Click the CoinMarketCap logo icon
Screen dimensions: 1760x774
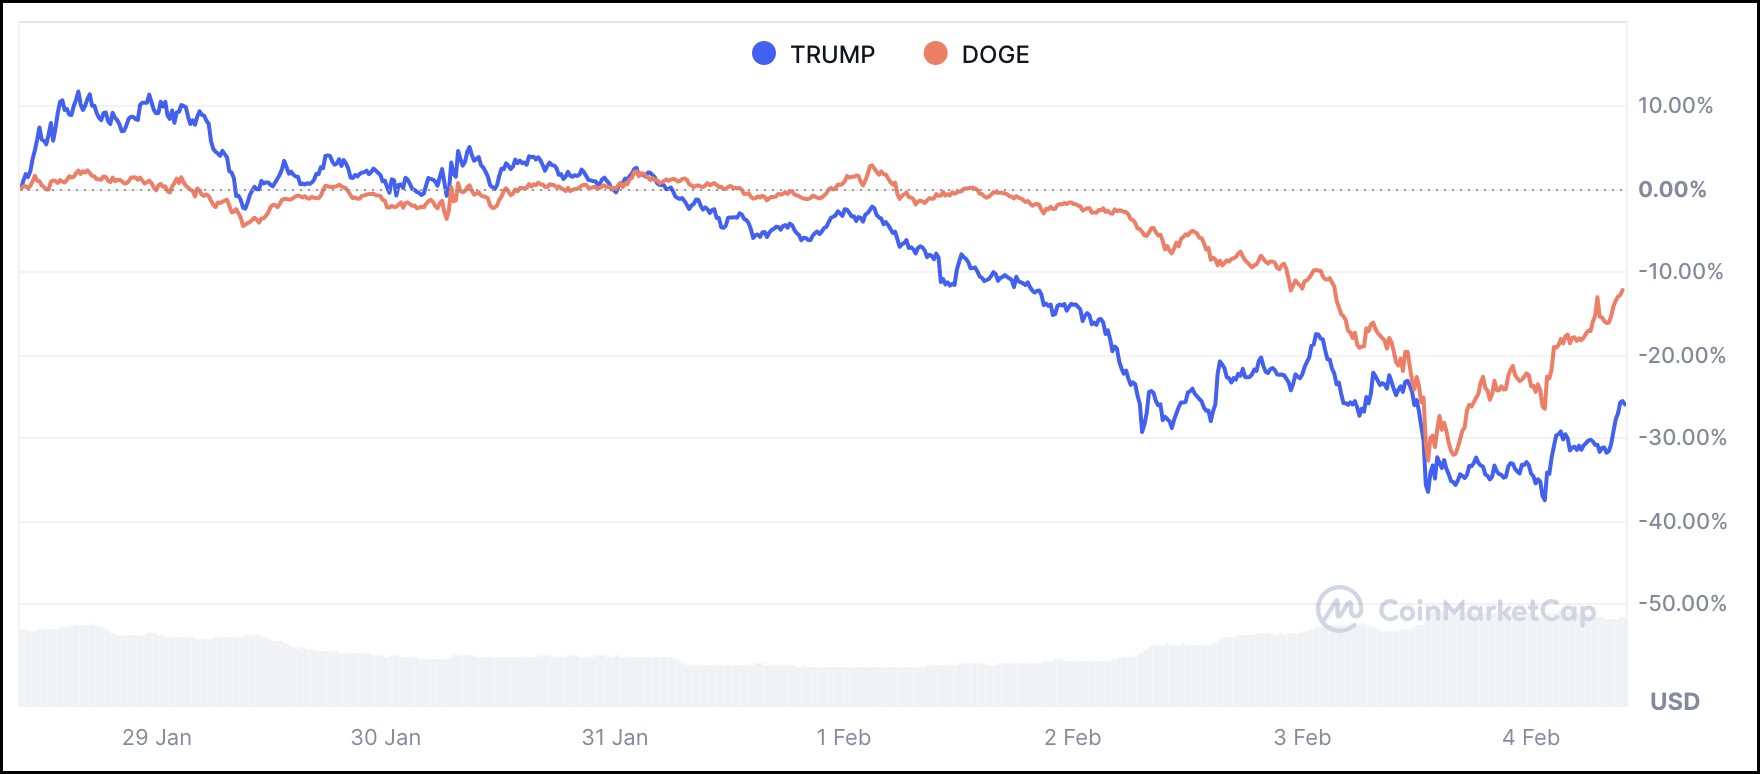coord(1339,609)
